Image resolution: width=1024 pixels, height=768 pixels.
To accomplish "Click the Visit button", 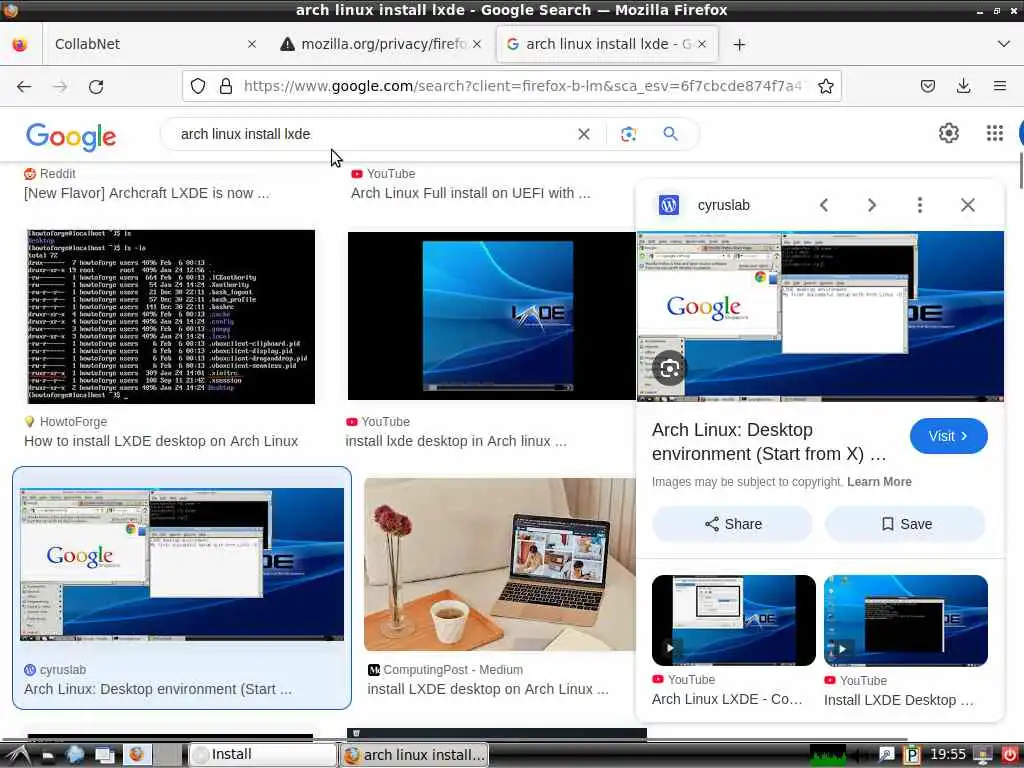I will click(x=948, y=436).
